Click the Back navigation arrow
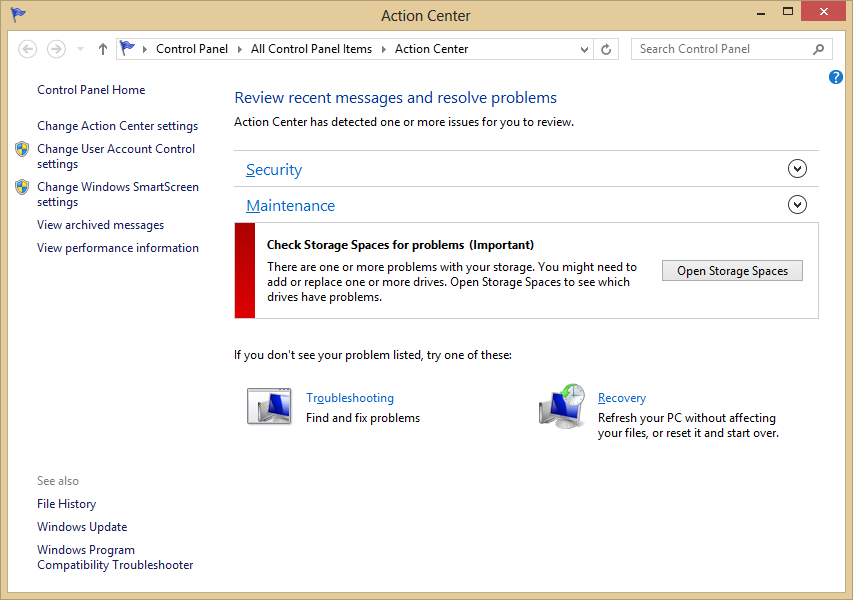Viewport: 853px width, 600px height. click(28, 49)
